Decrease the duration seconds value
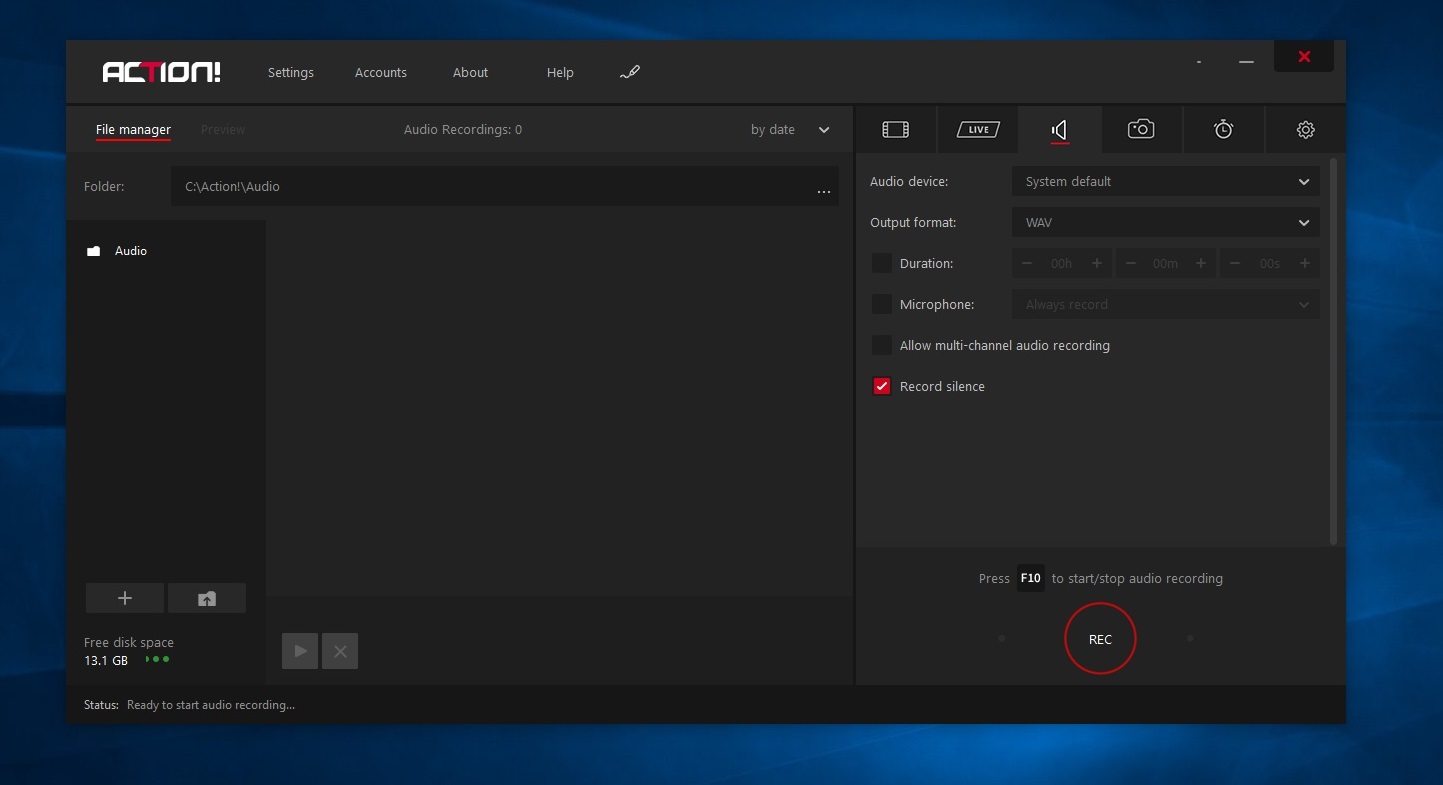Viewport: 1443px width, 785px height. tap(1235, 263)
